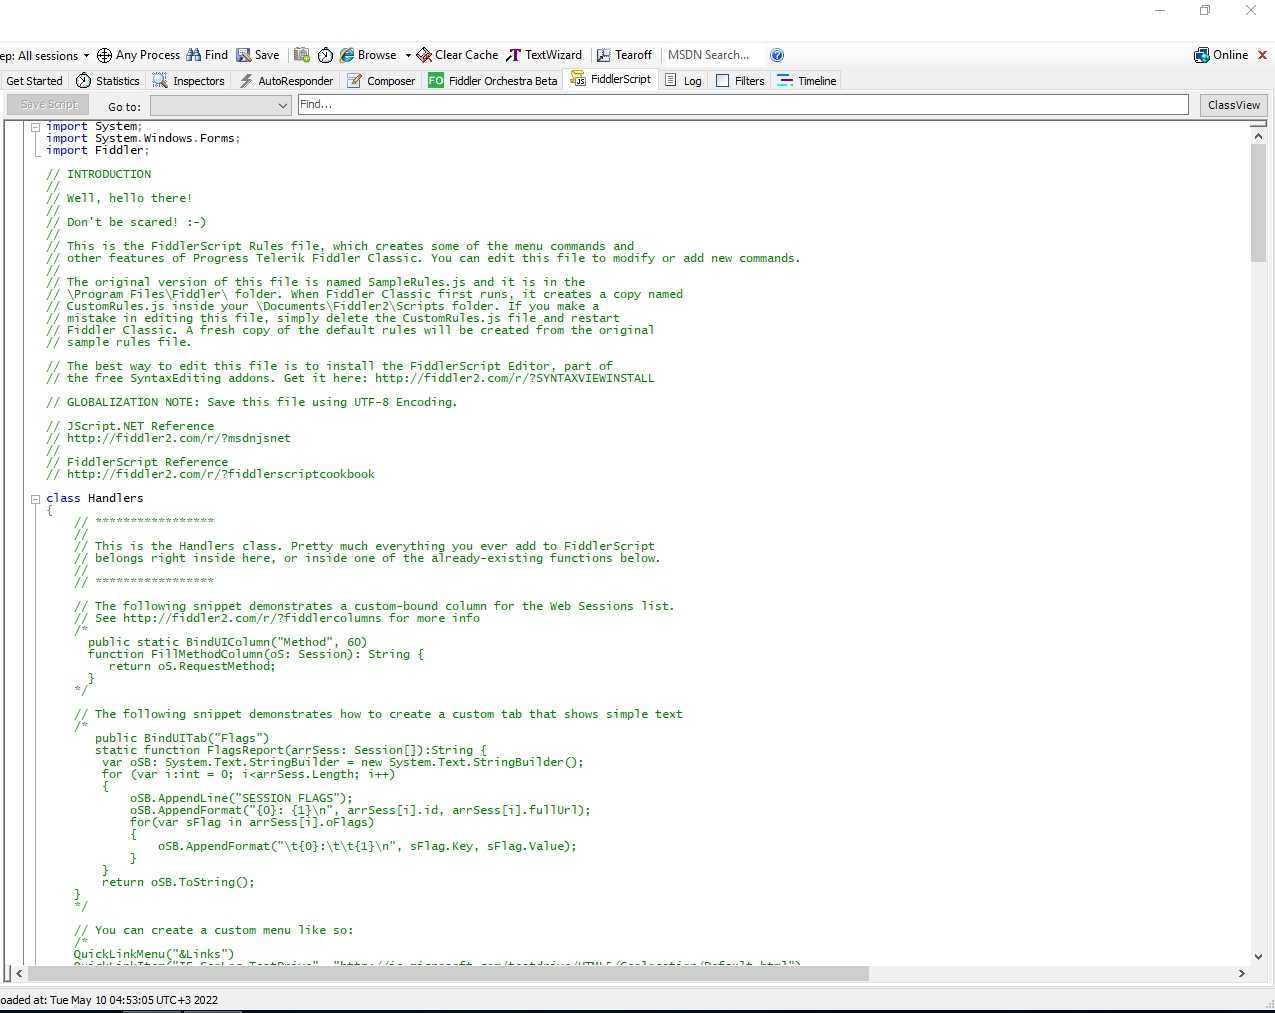Collapse the class Handlers code block

click(35, 499)
